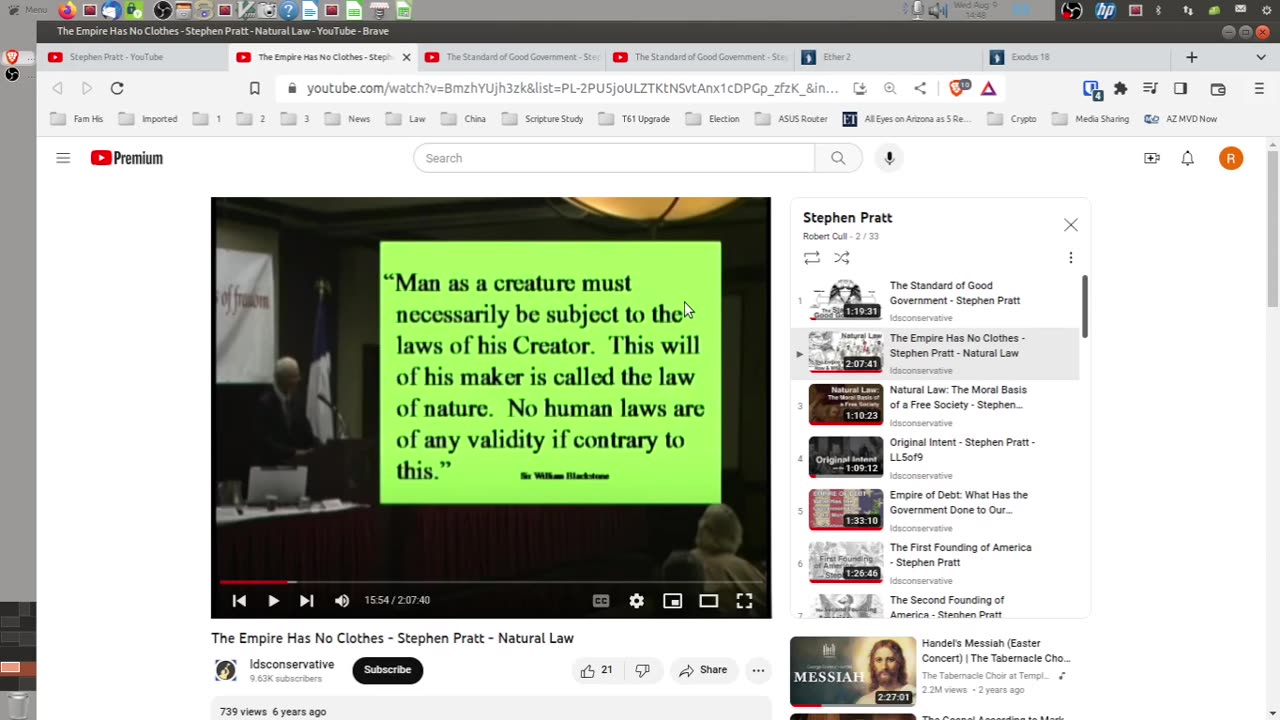Select The First Founding of America video

[x=935, y=562]
